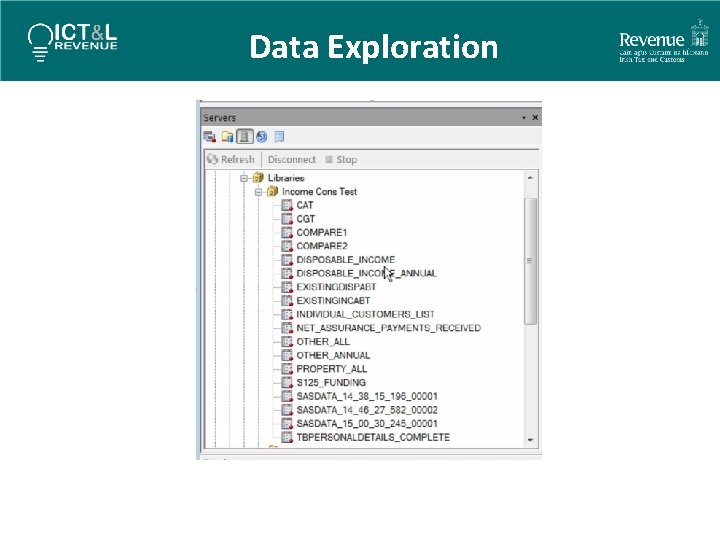720x540 pixels.
Task: Click the DISPOSABLE_INCOME table icon
Action: (287, 260)
